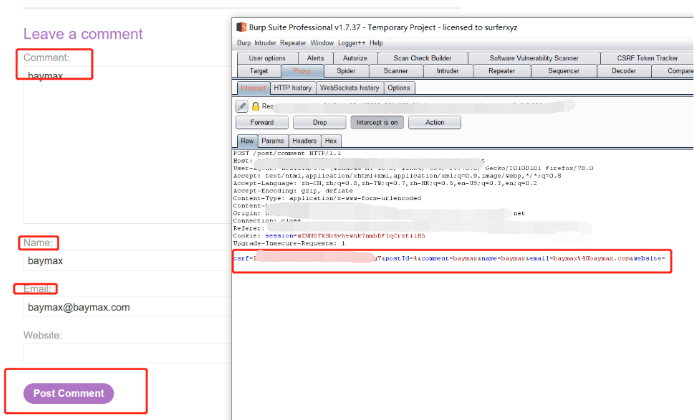Screen dimensions: 696x420
Task: Switch to the Intruder tool tab
Action: click(x=448, y=71)
